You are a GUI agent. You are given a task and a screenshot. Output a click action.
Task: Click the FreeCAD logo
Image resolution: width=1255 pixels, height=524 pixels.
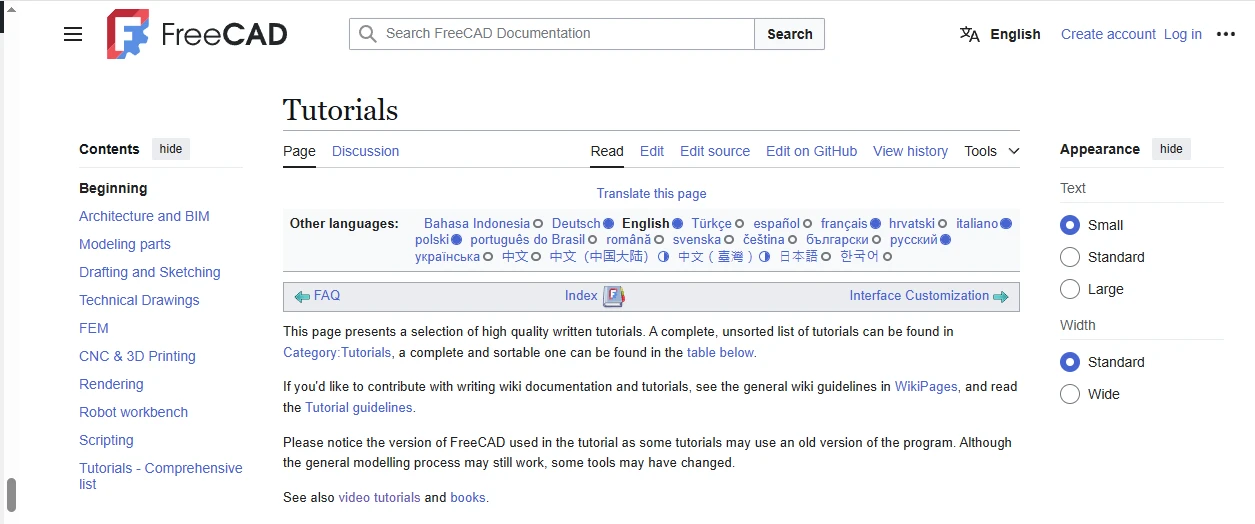click(197, 34)
